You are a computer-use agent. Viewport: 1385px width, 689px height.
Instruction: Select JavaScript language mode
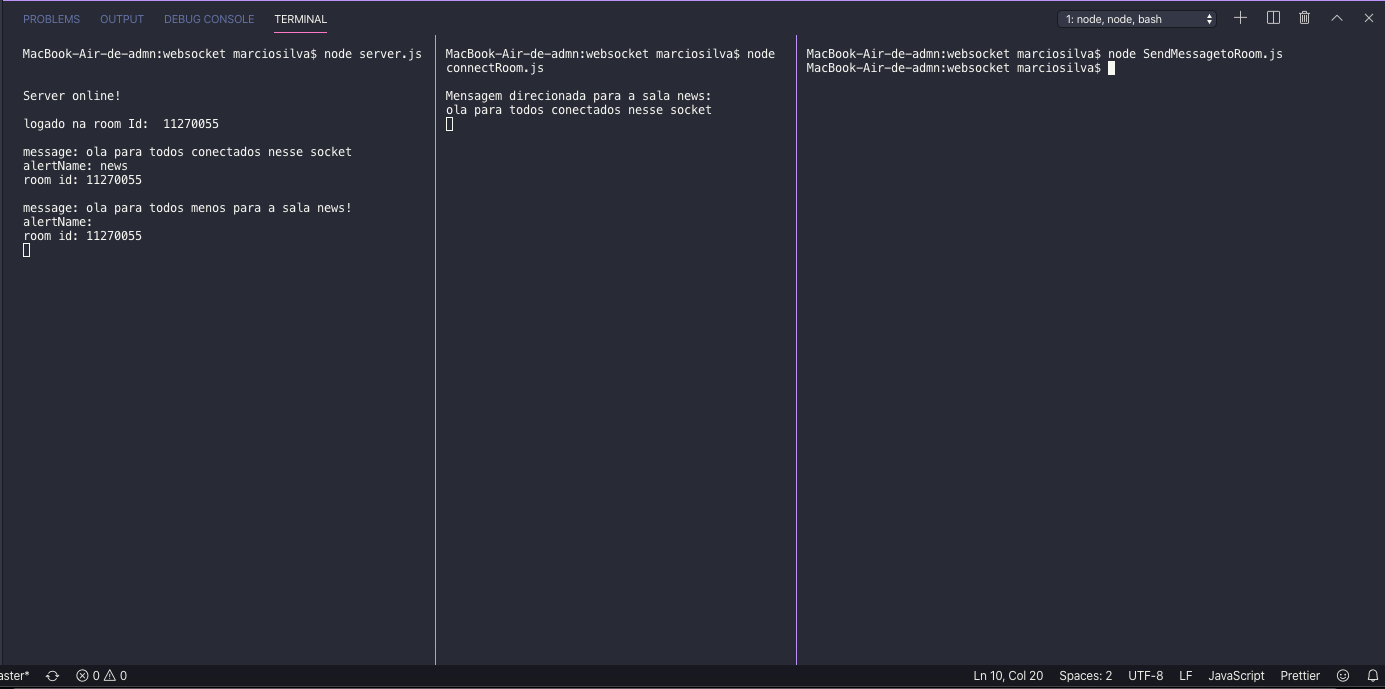coord(1236,676)
